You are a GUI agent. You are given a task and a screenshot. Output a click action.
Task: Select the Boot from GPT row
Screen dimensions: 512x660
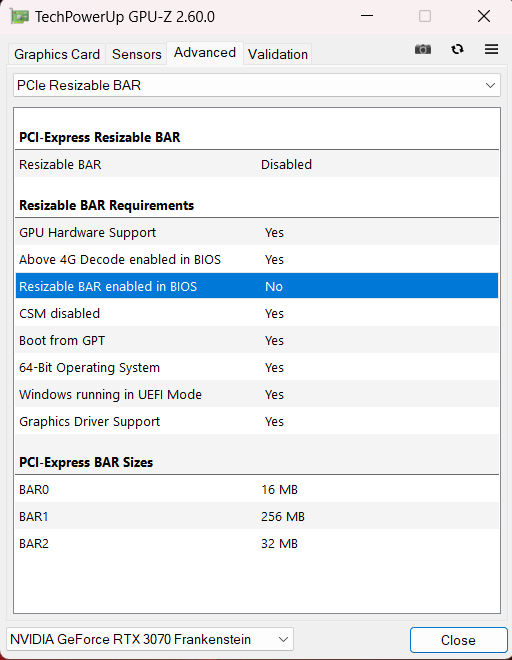(257, 341)
